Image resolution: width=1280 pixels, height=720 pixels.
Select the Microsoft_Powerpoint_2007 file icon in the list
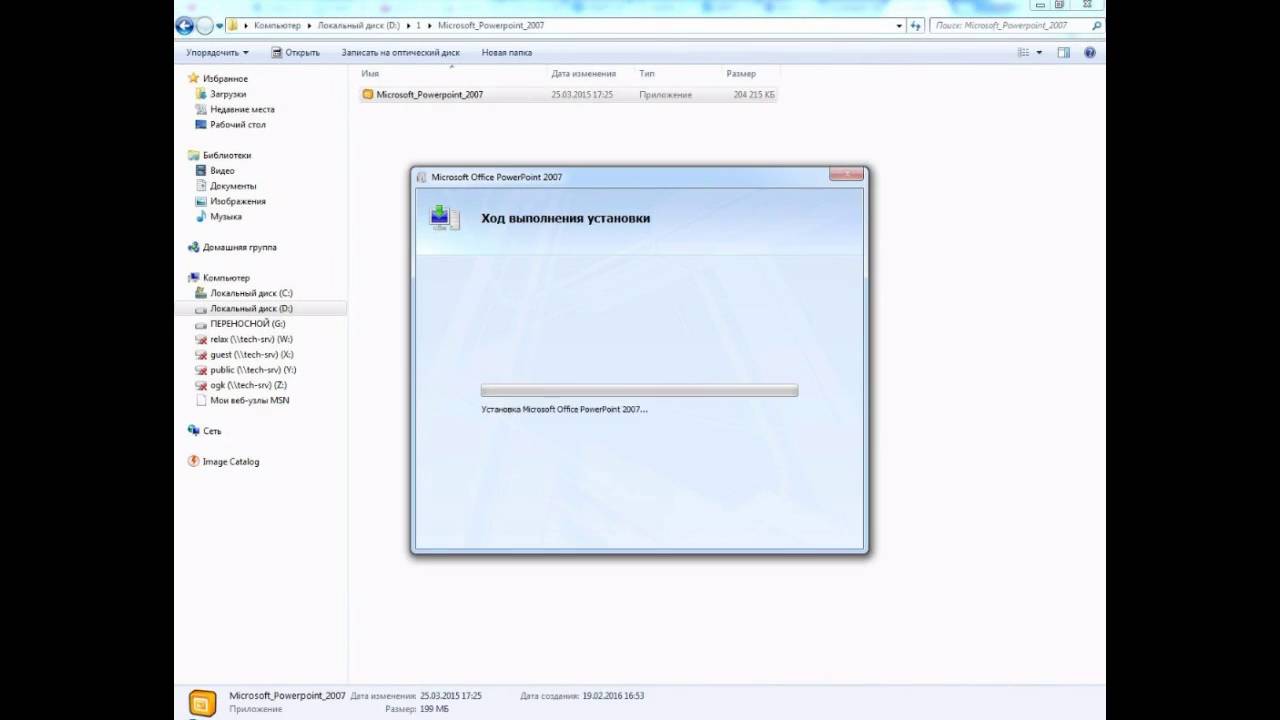368,94
